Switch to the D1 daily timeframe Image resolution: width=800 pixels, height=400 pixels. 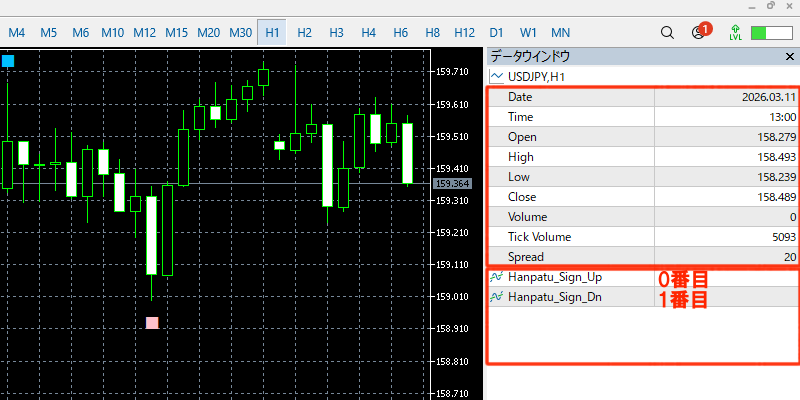(x=496, y=33)
